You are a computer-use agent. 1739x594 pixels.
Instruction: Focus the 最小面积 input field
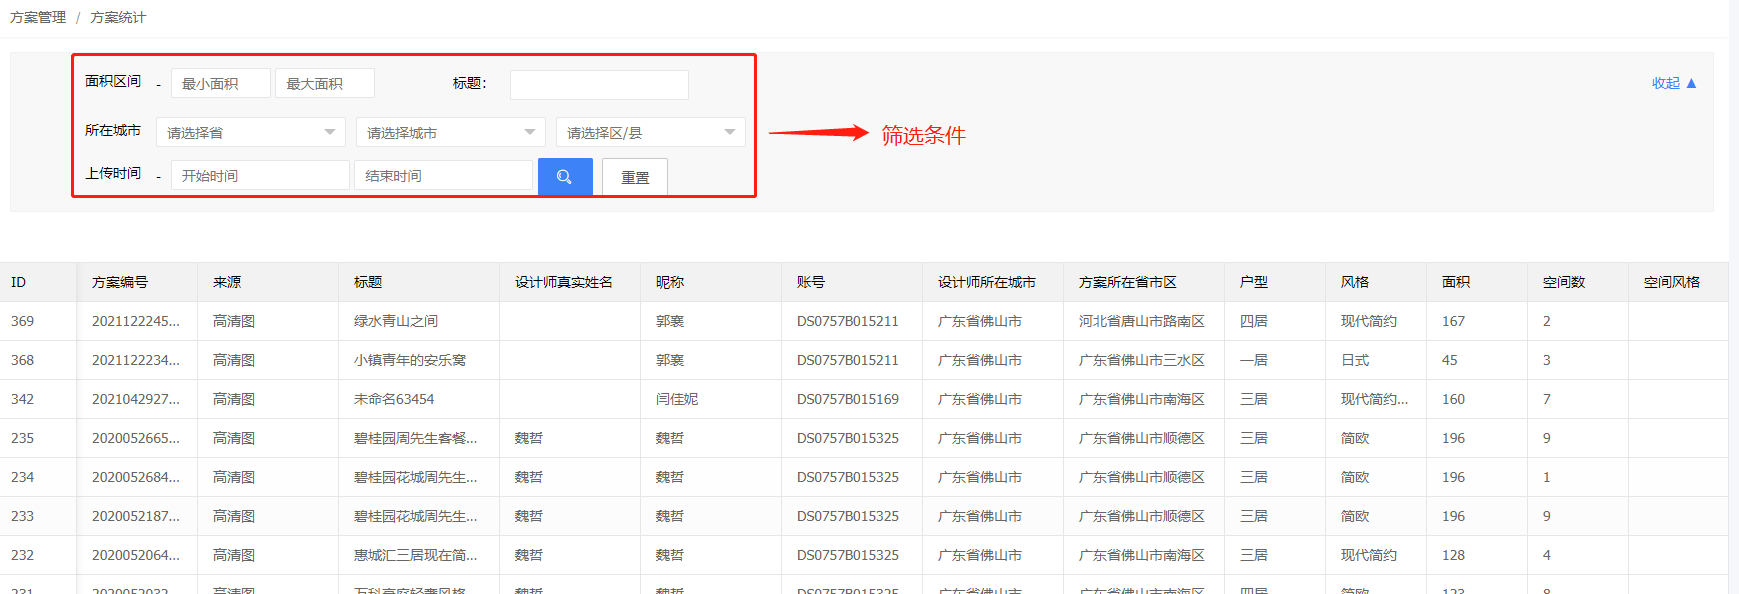click(220, 84)
